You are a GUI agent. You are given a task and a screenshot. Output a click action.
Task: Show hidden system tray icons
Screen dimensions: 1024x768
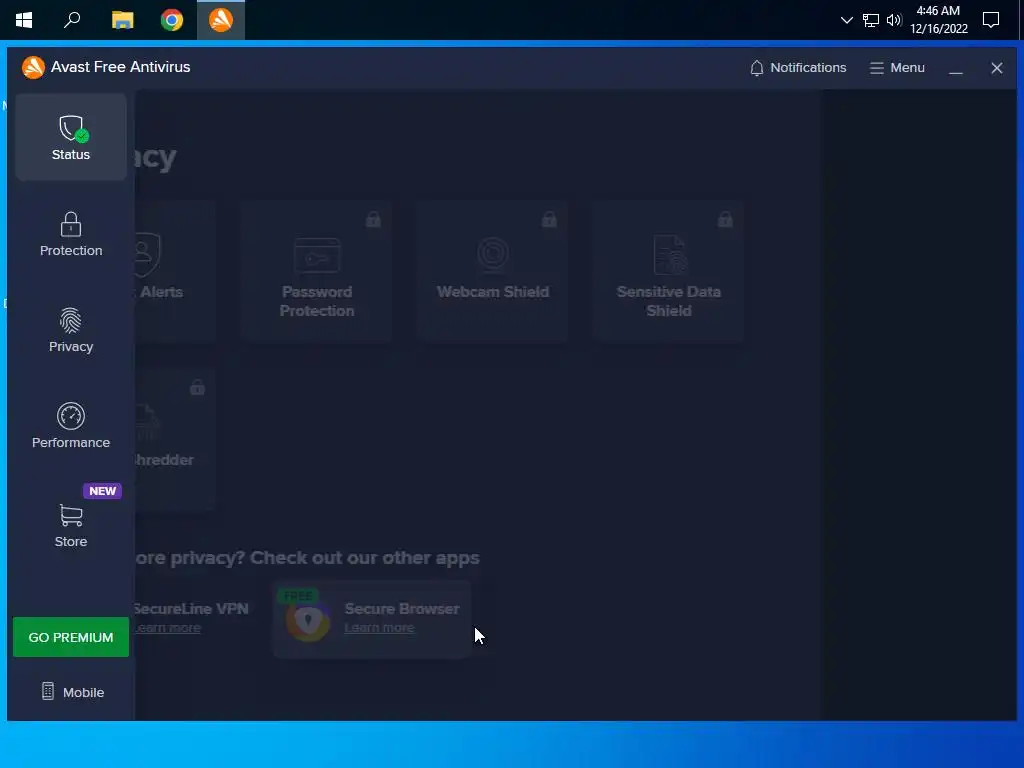pos(846,20)
